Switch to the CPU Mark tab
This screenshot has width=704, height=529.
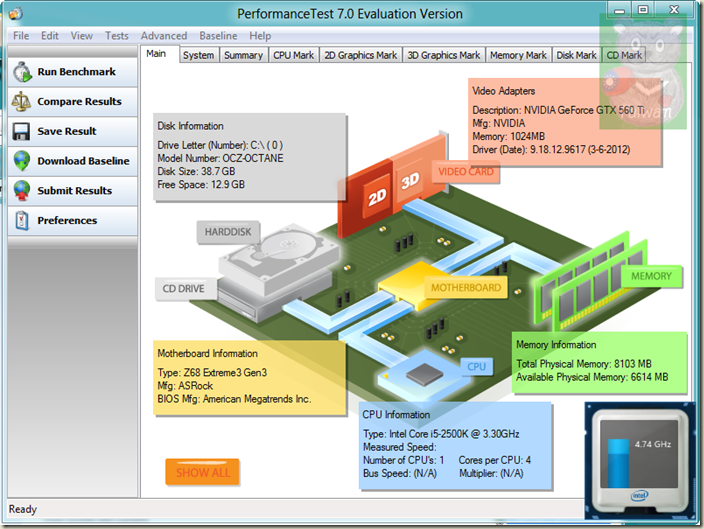[x=294, y=55]
